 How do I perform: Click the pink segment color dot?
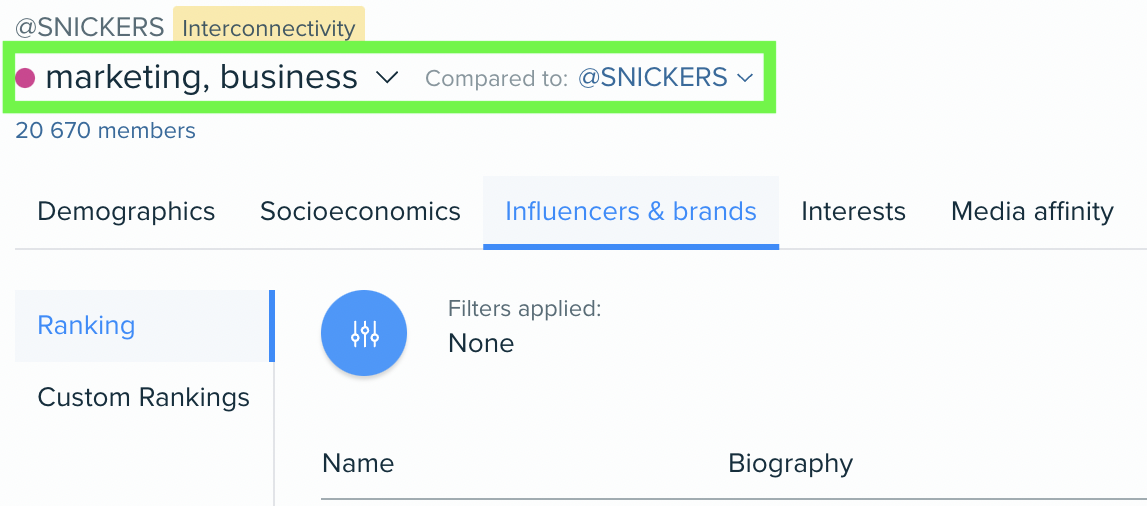click(26, 78)
